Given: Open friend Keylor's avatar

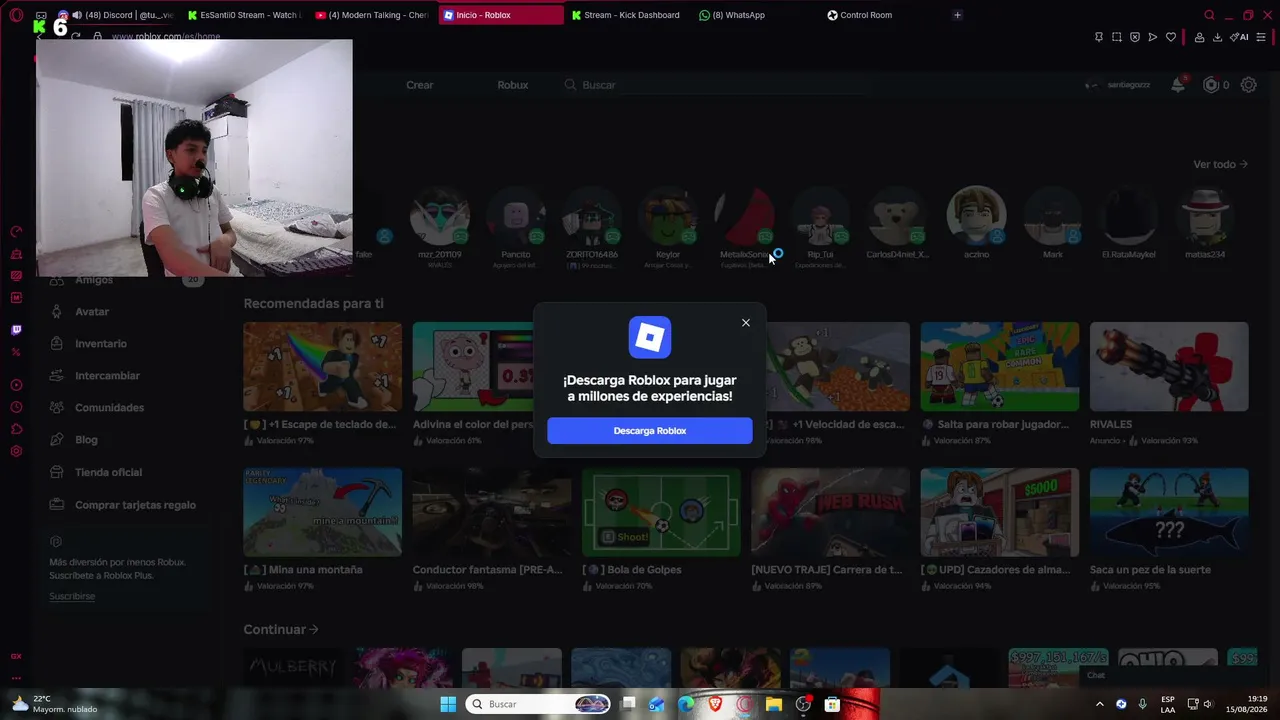Looking at the screenshot, I should [x=667, y=215].
